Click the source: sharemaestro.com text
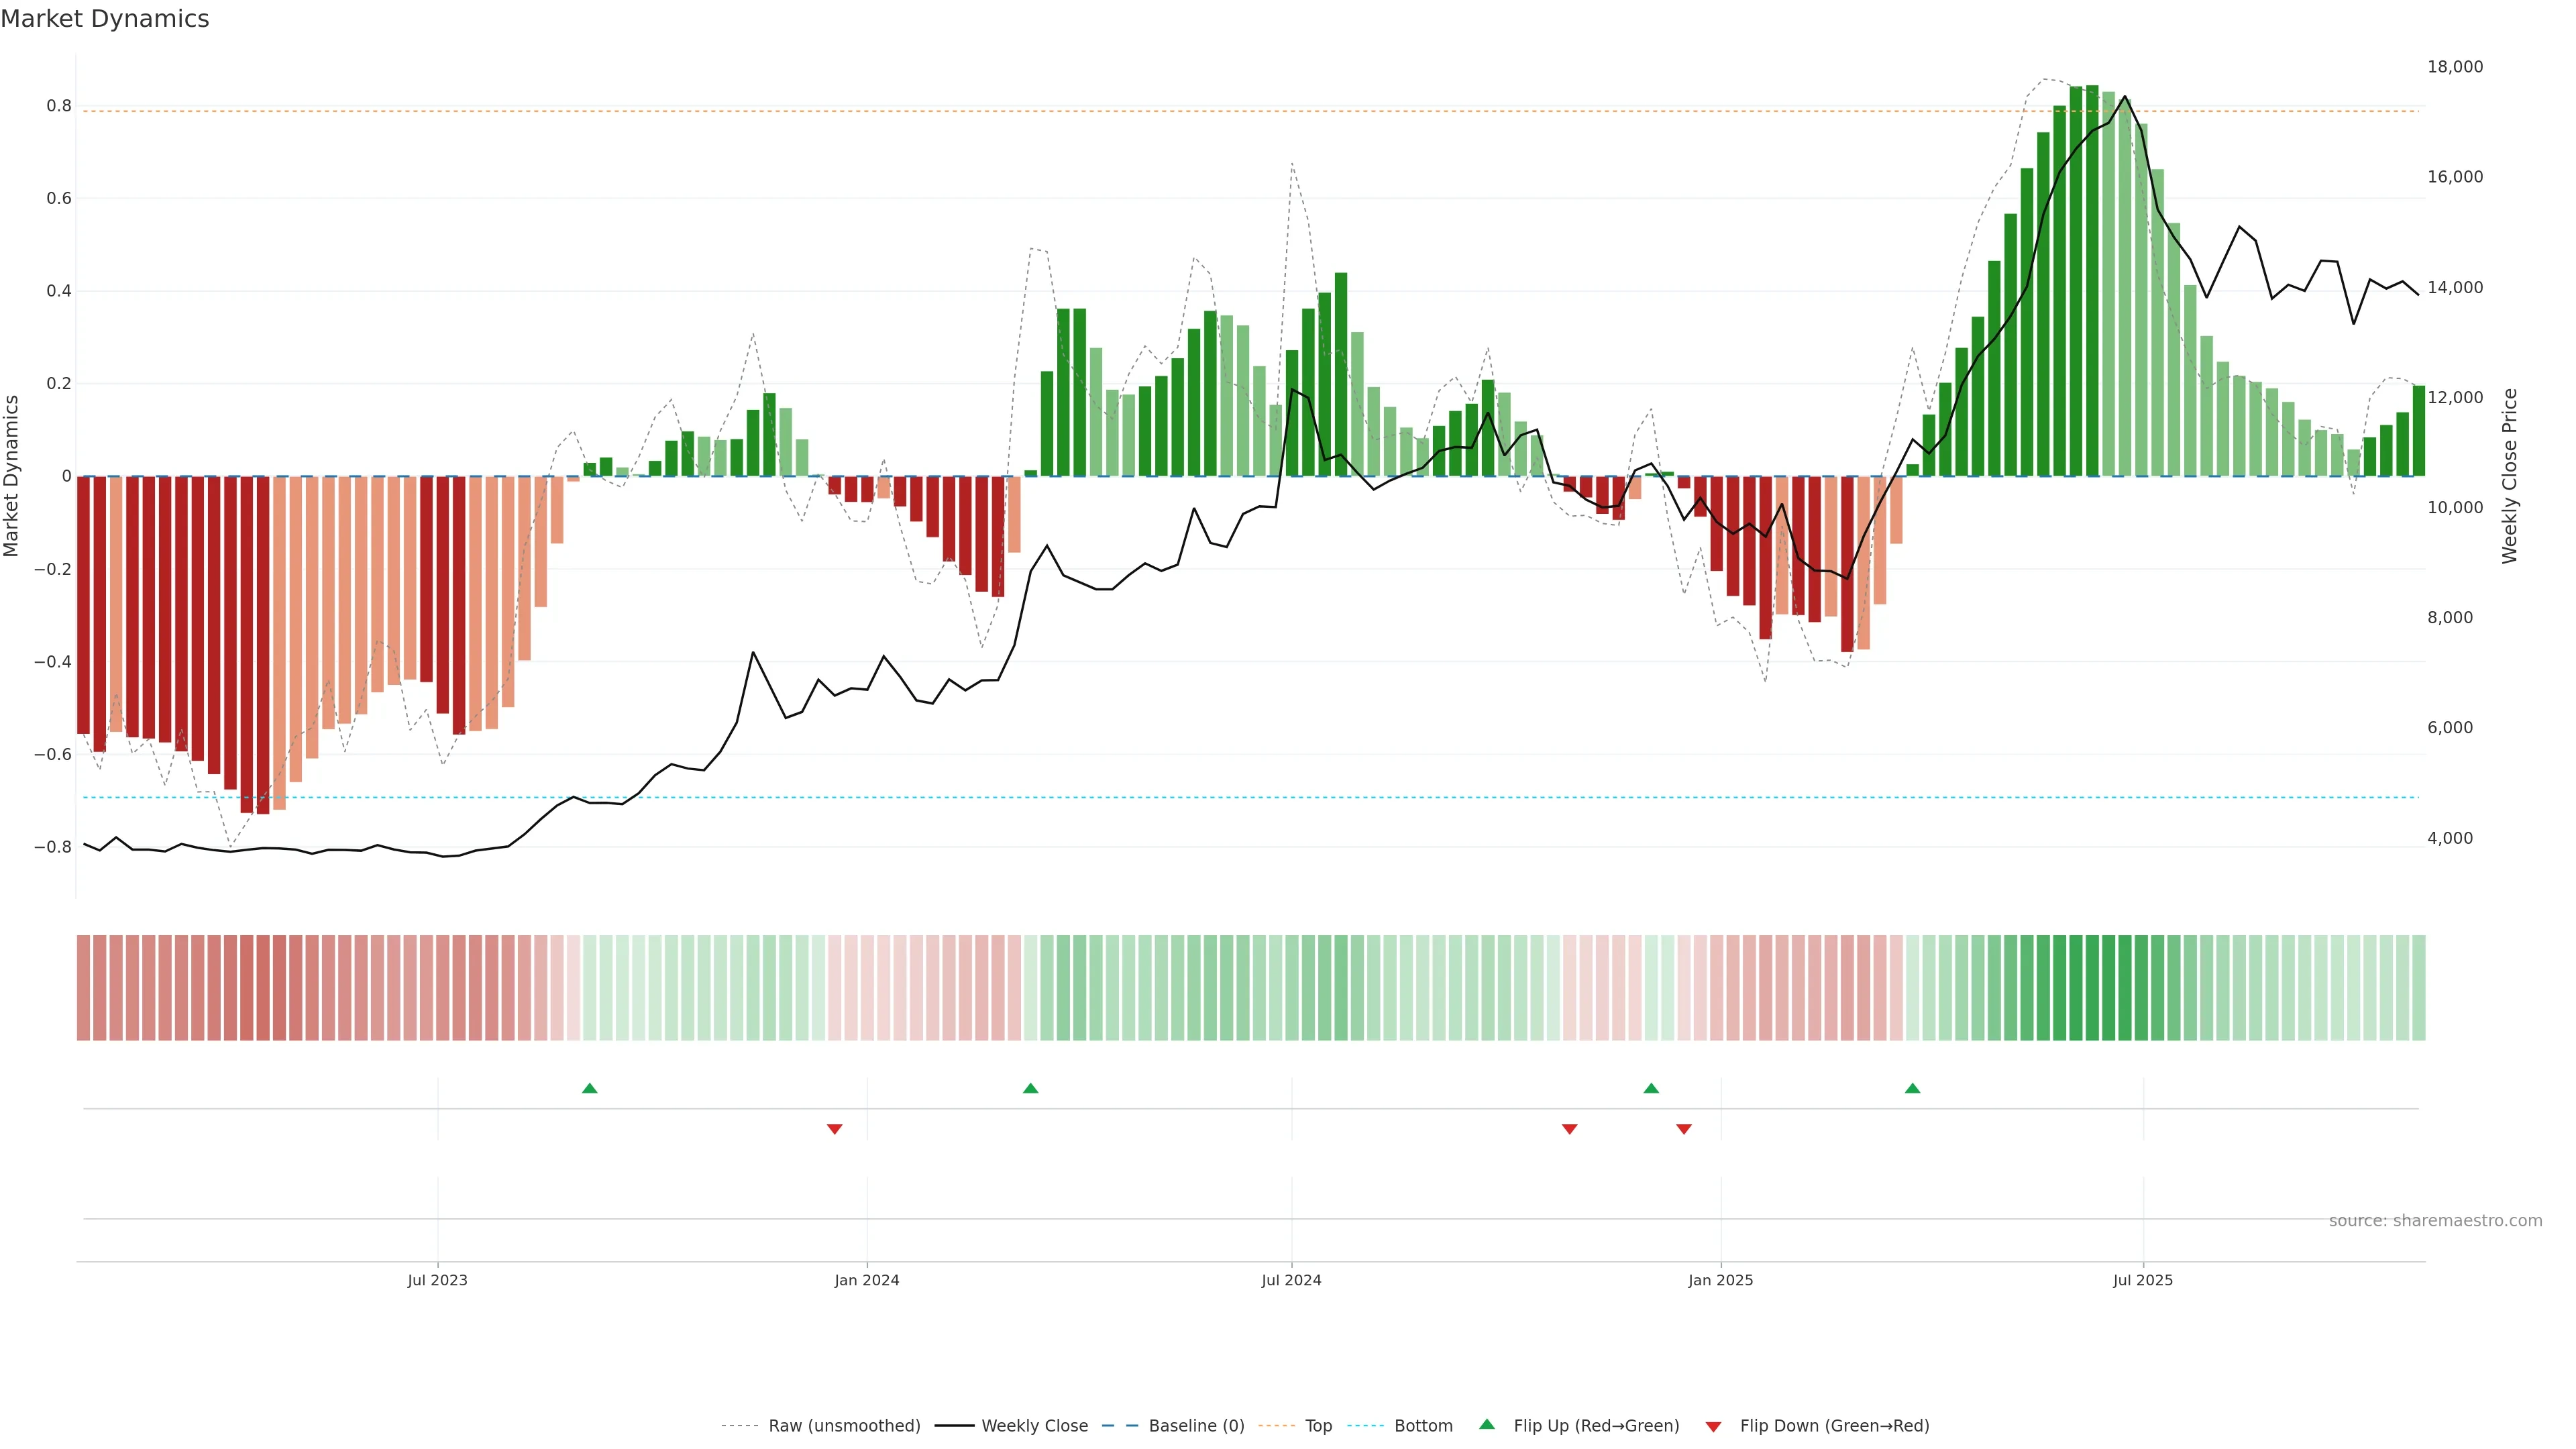Viewport: 2576px width, 1449px height. (x=2435, y=1221)
